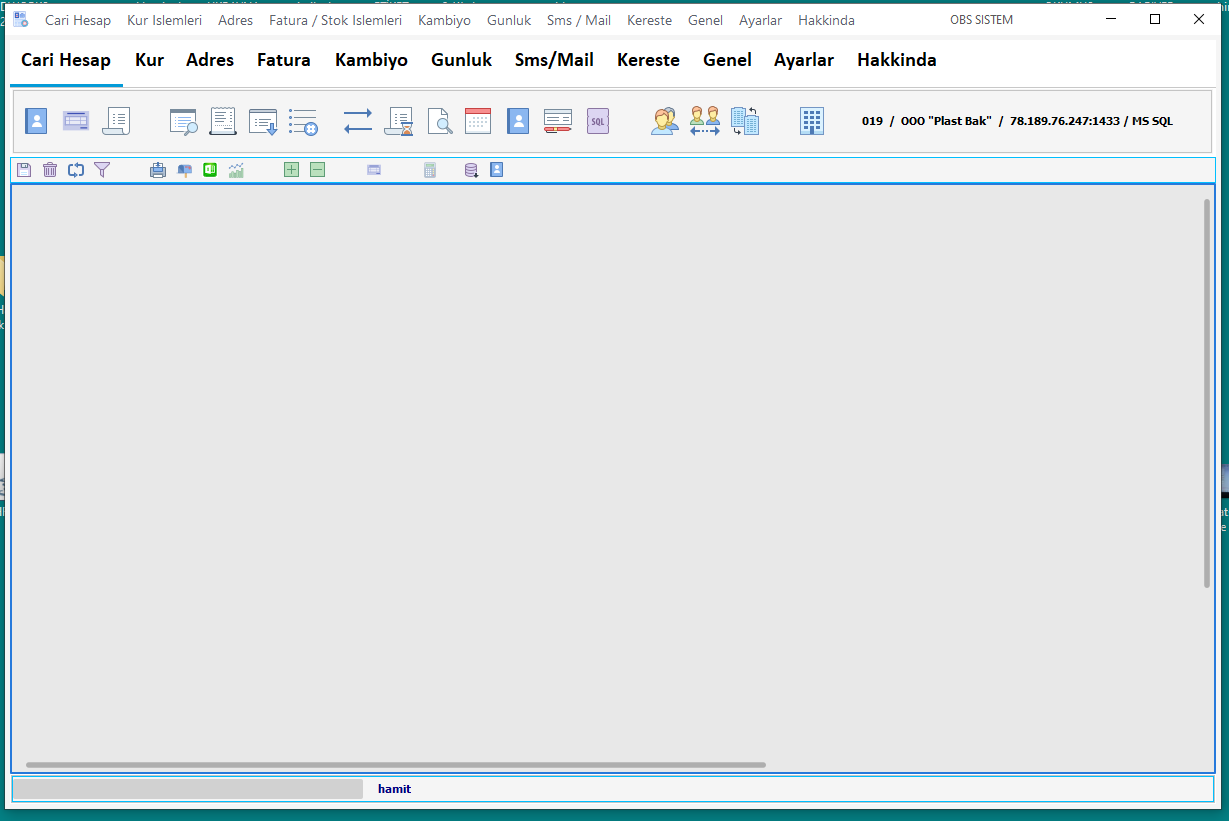This screenshot has width=1229, height=821.
Task: Switch to the bold Adres tab
Action: (x=210, y=60)
